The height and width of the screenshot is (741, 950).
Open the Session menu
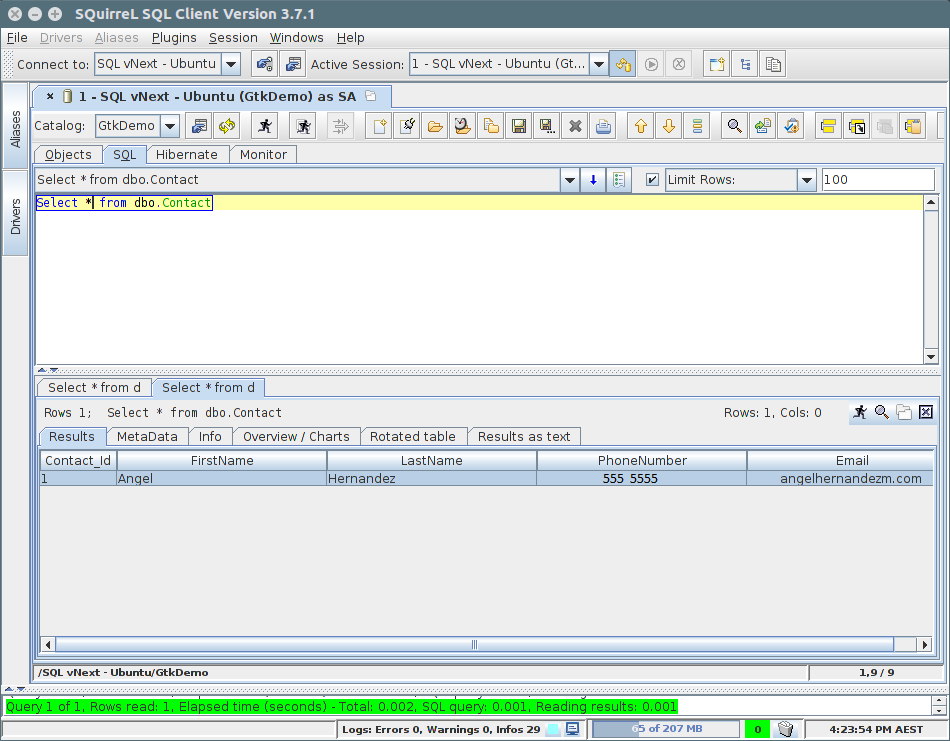[x=233, y=38]
